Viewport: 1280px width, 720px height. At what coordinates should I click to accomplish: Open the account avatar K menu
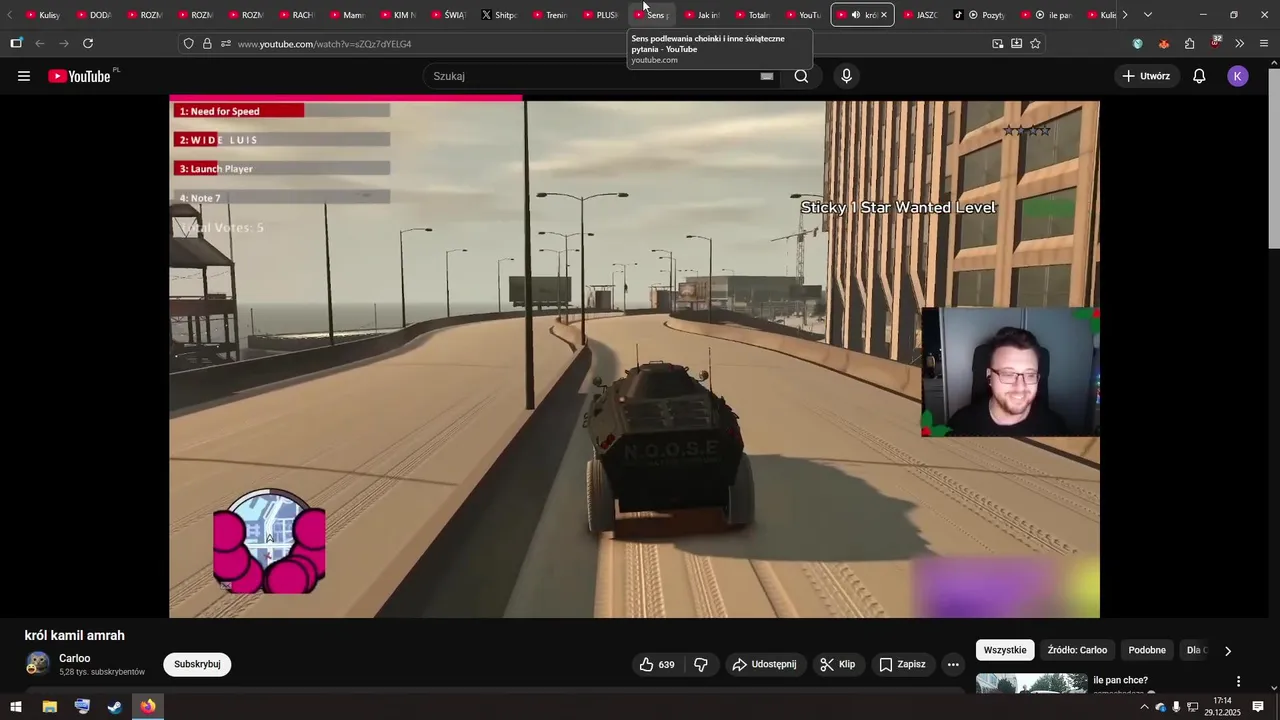[x=1238, y=76]
